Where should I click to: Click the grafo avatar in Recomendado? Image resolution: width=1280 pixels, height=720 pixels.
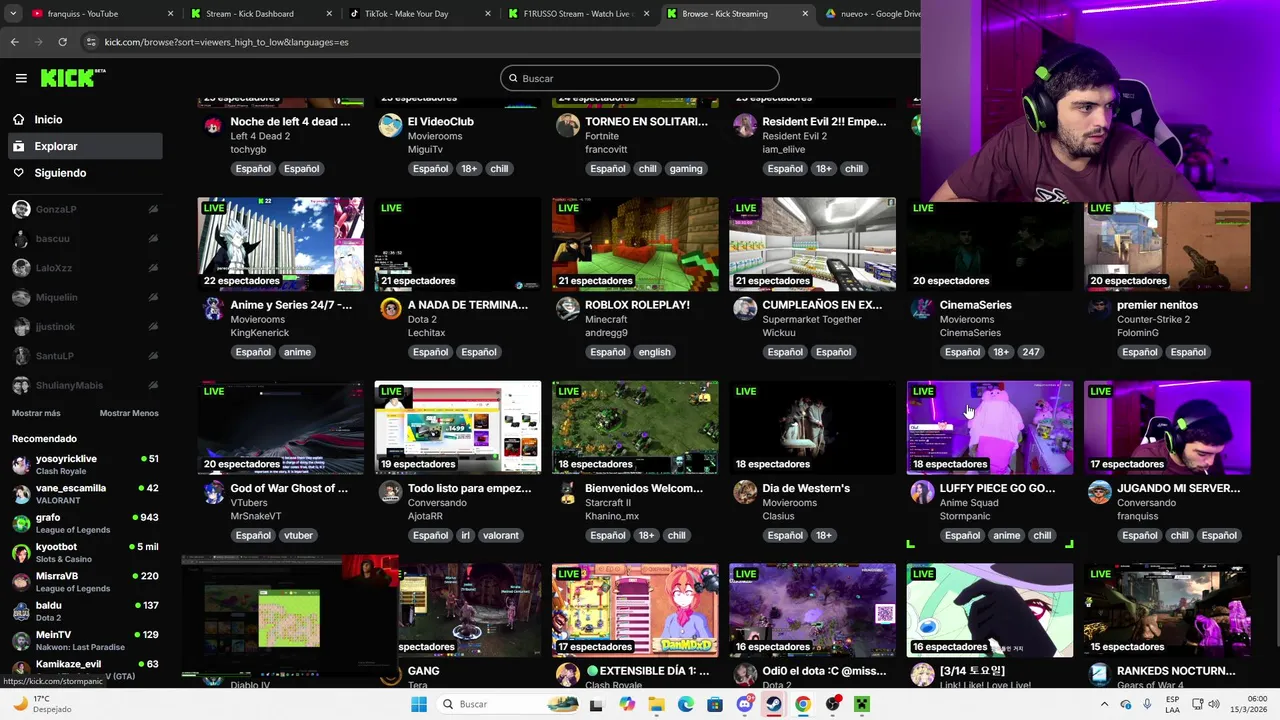pos(21,523)
